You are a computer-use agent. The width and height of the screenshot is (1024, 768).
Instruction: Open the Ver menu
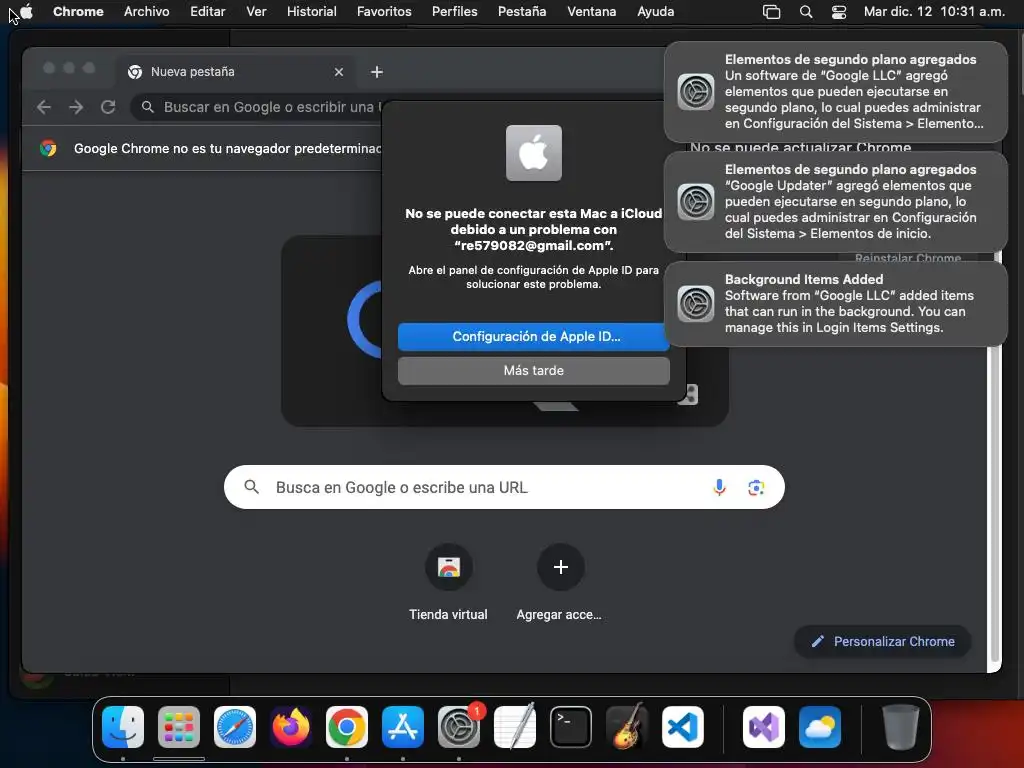tap(256, 11)
